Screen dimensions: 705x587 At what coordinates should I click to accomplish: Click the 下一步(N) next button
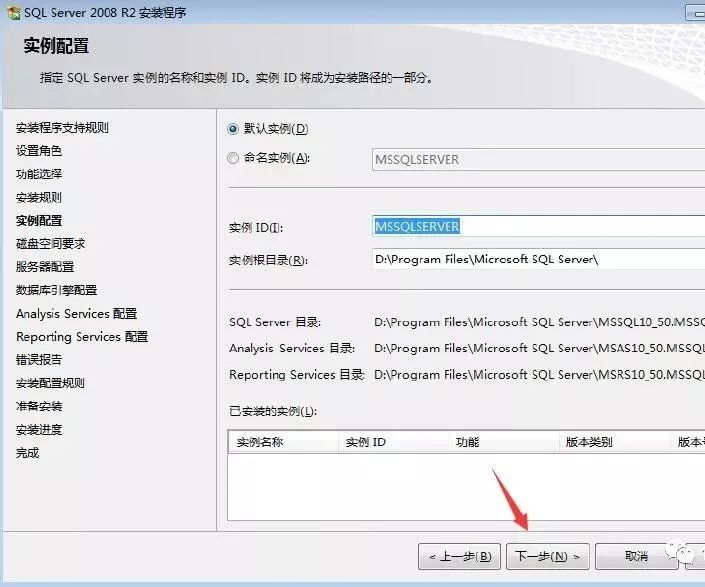tap(548, 556)
